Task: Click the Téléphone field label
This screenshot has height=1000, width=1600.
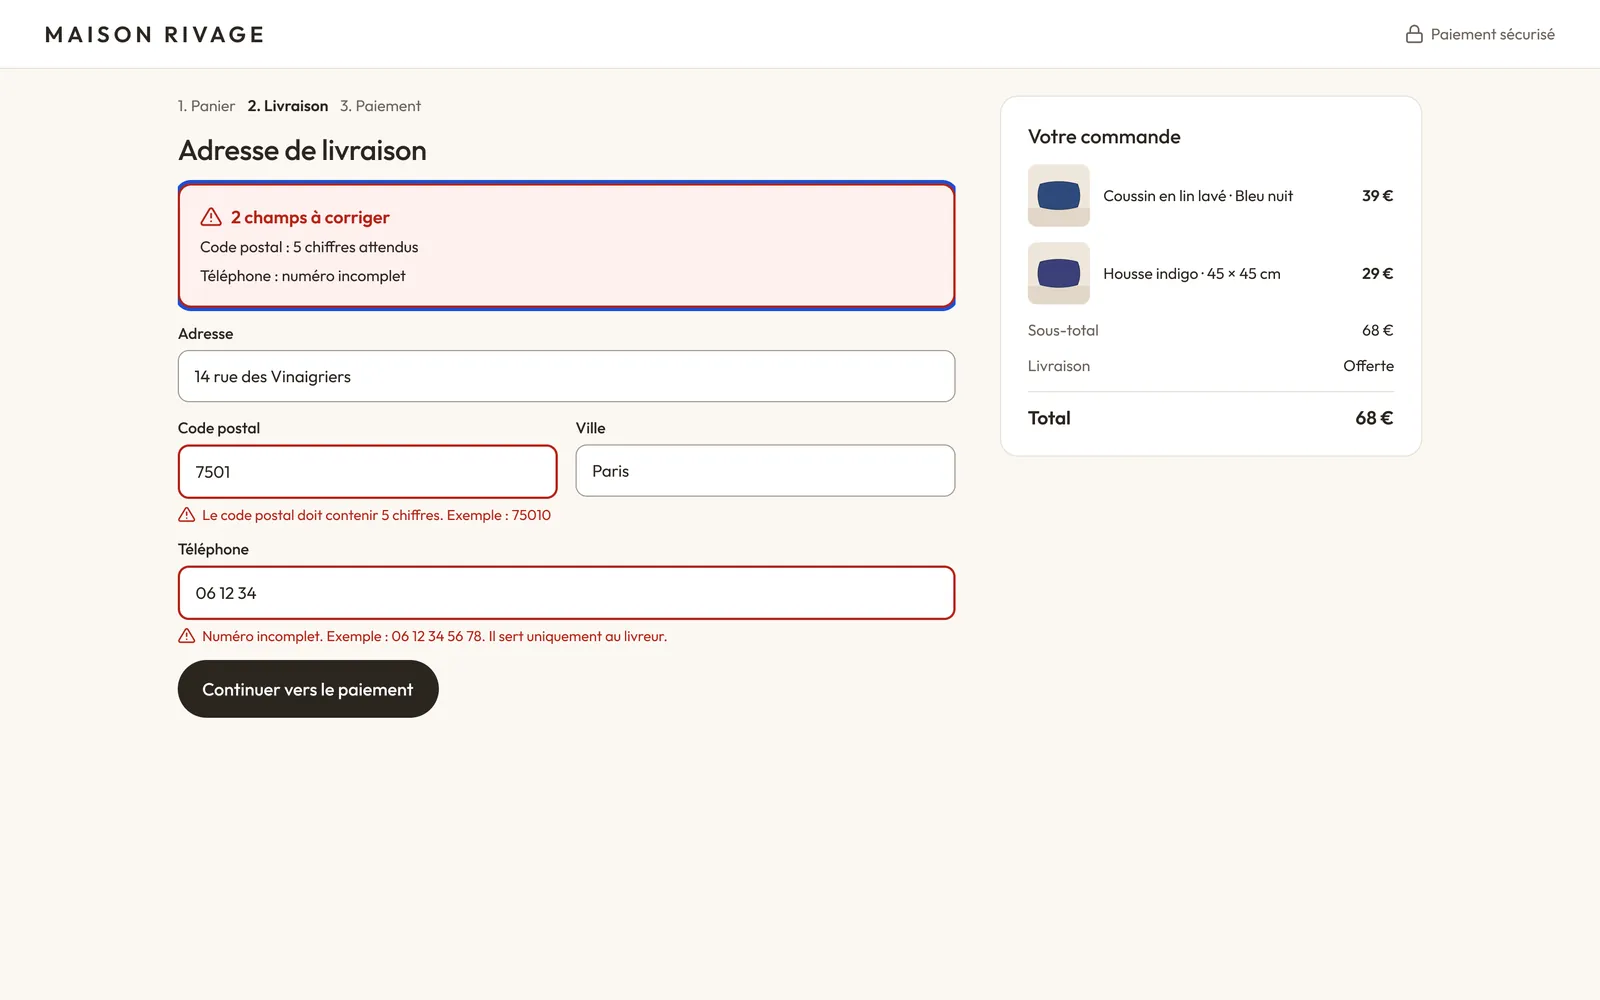Action: coord(214,549)
